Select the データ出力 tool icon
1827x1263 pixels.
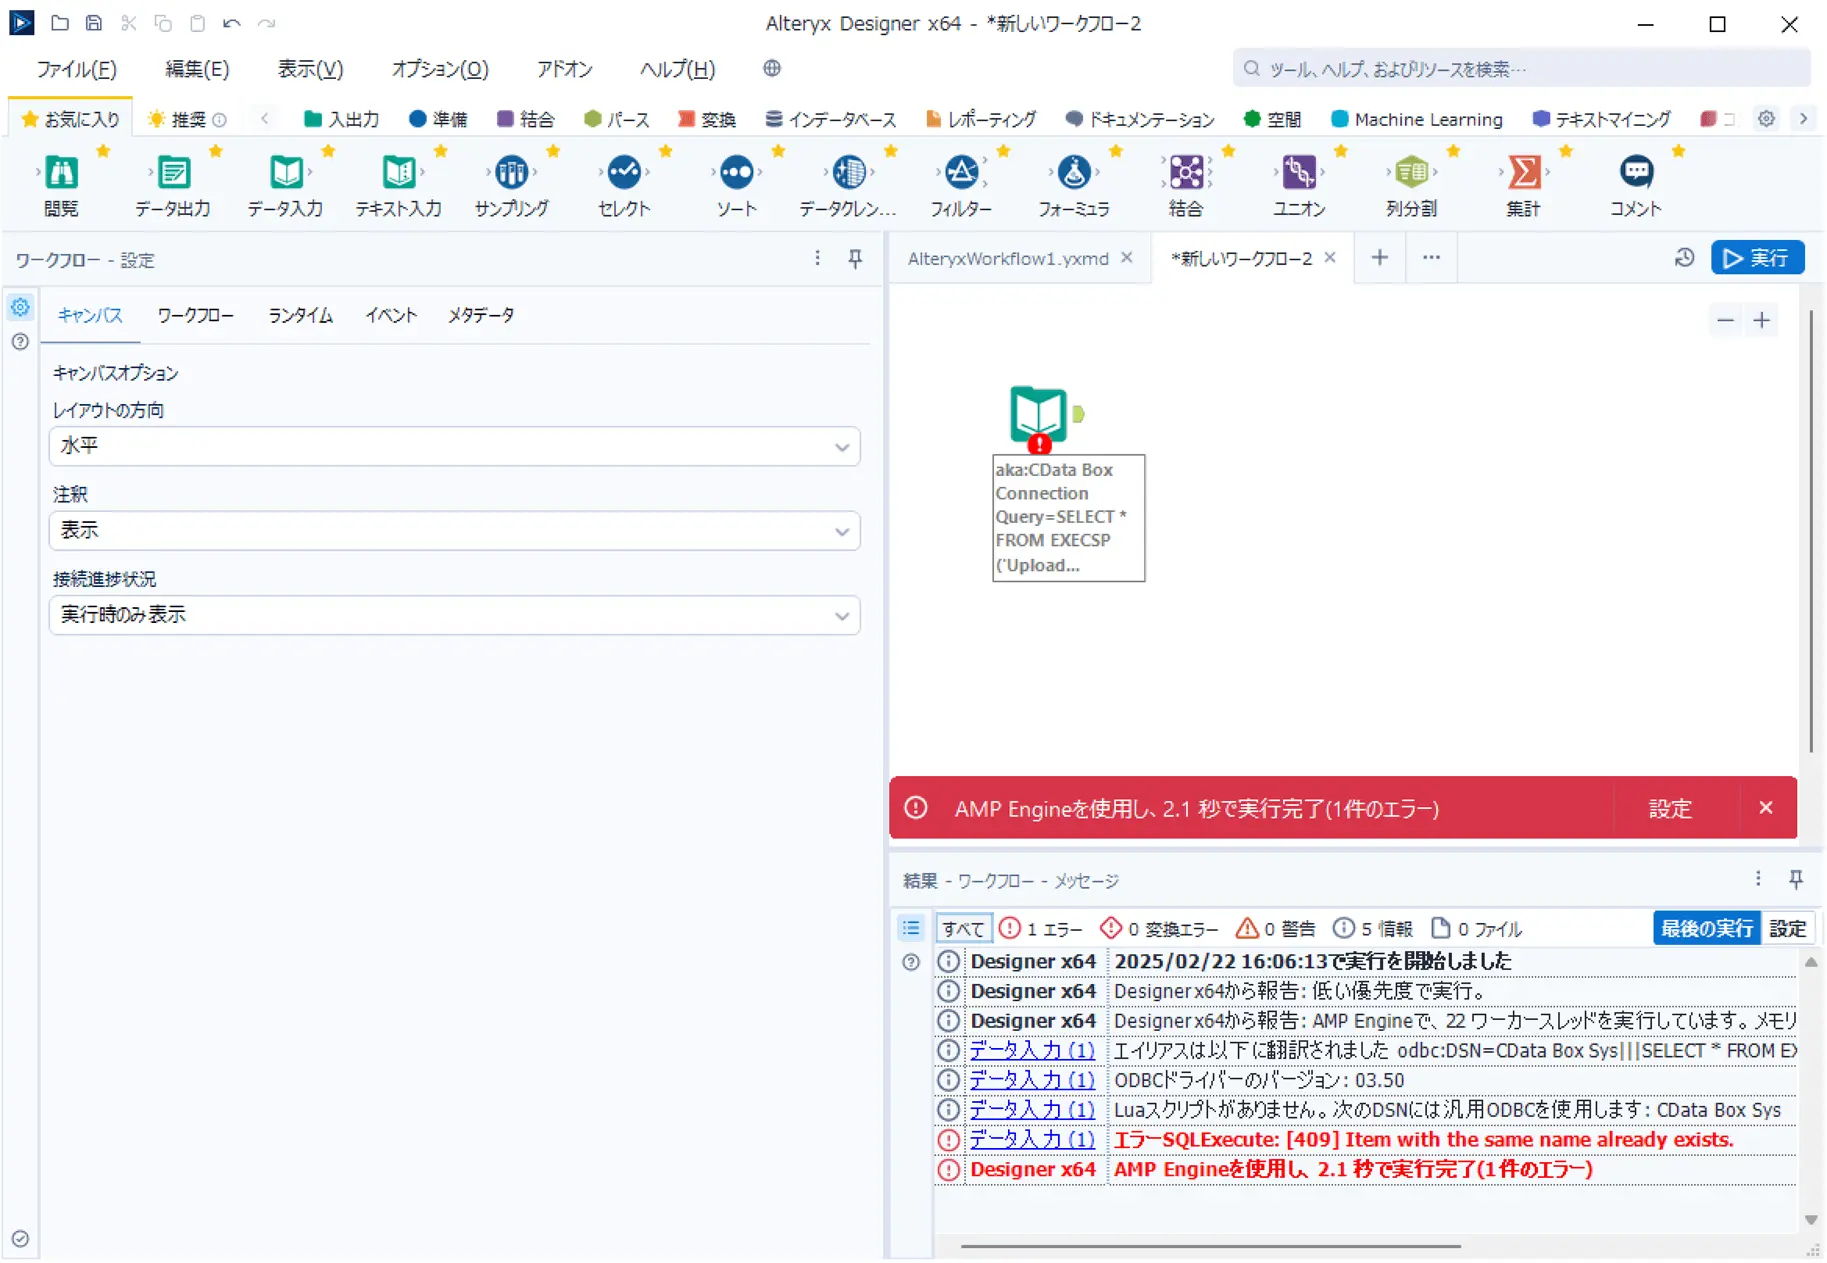coord(173,173)
